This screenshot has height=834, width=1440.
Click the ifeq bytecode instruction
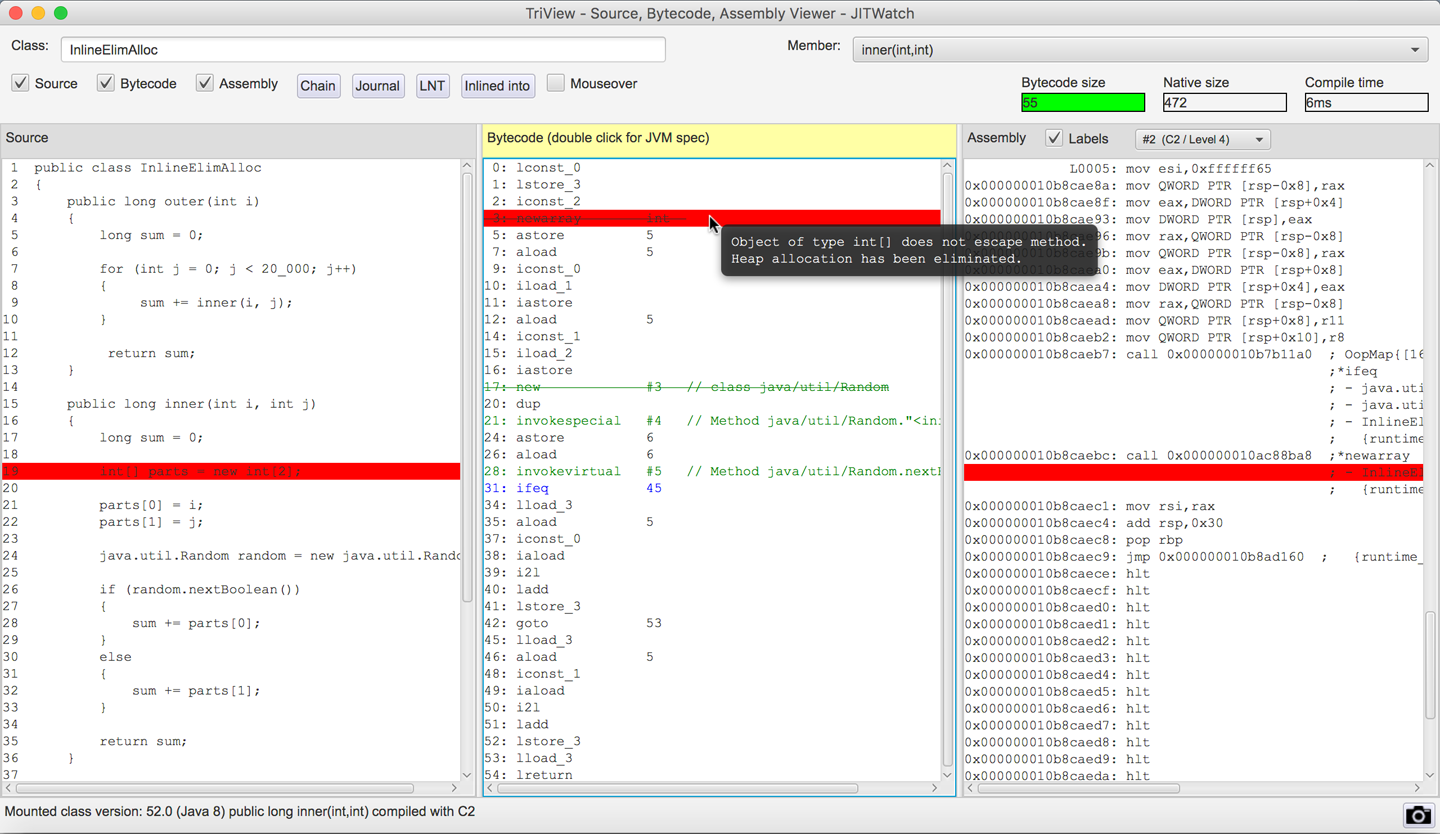(532, 488)
